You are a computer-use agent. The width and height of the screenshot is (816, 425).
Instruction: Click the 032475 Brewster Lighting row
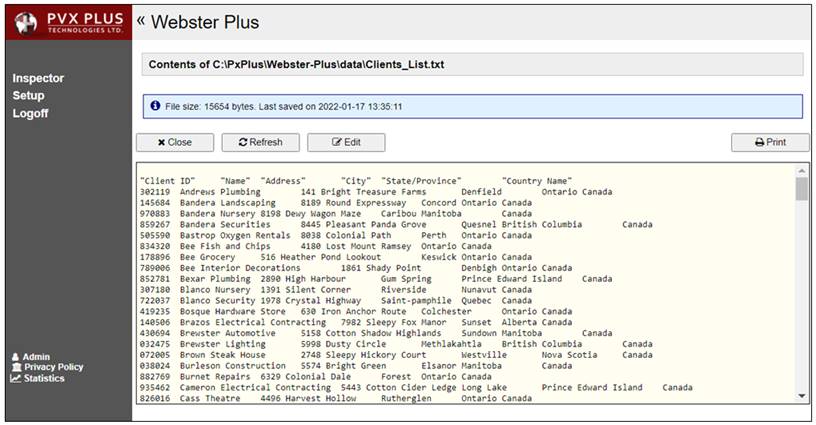(x=396, y=344)
